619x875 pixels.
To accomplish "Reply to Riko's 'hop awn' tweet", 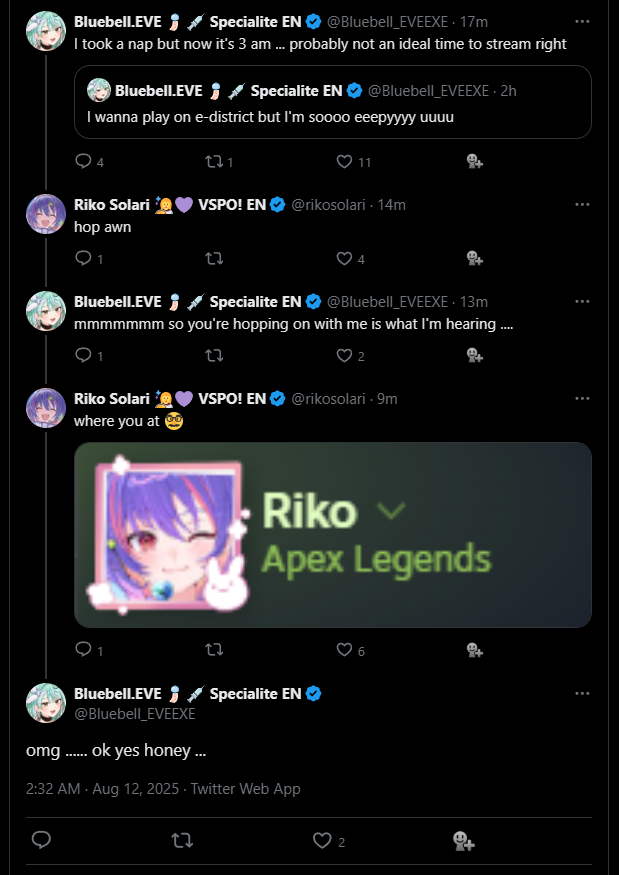I will coord(83,258).
